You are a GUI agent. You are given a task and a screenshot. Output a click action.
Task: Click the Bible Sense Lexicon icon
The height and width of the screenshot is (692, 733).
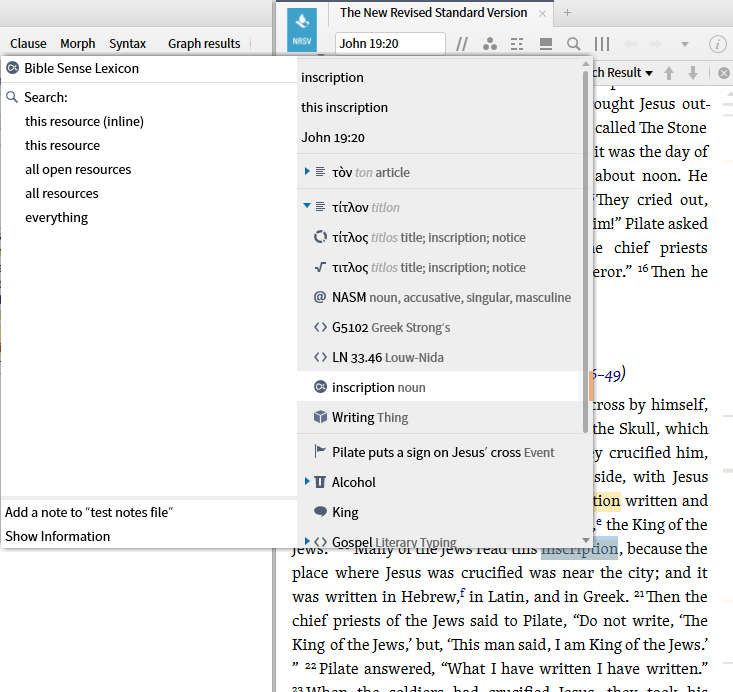(13, 68)
